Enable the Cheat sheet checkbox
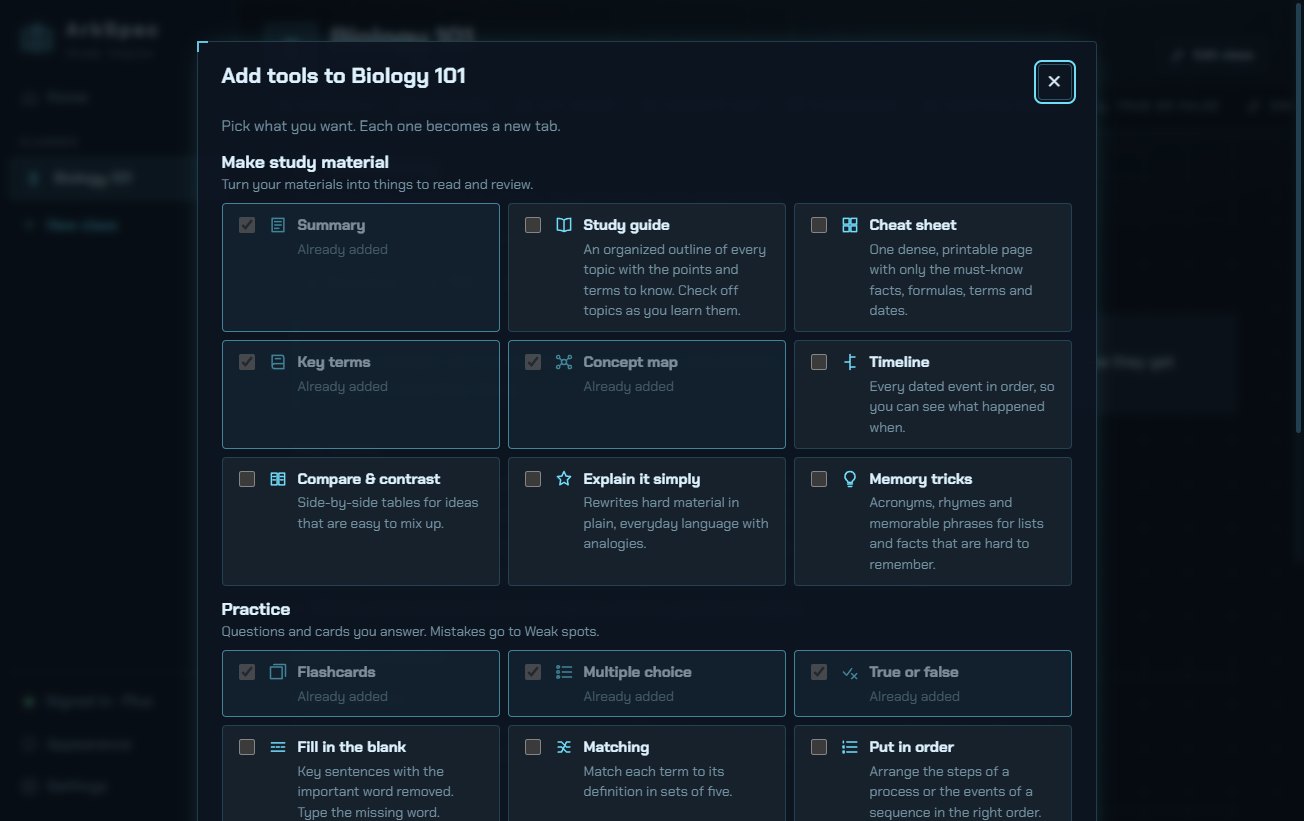 (x=819, y=225)
